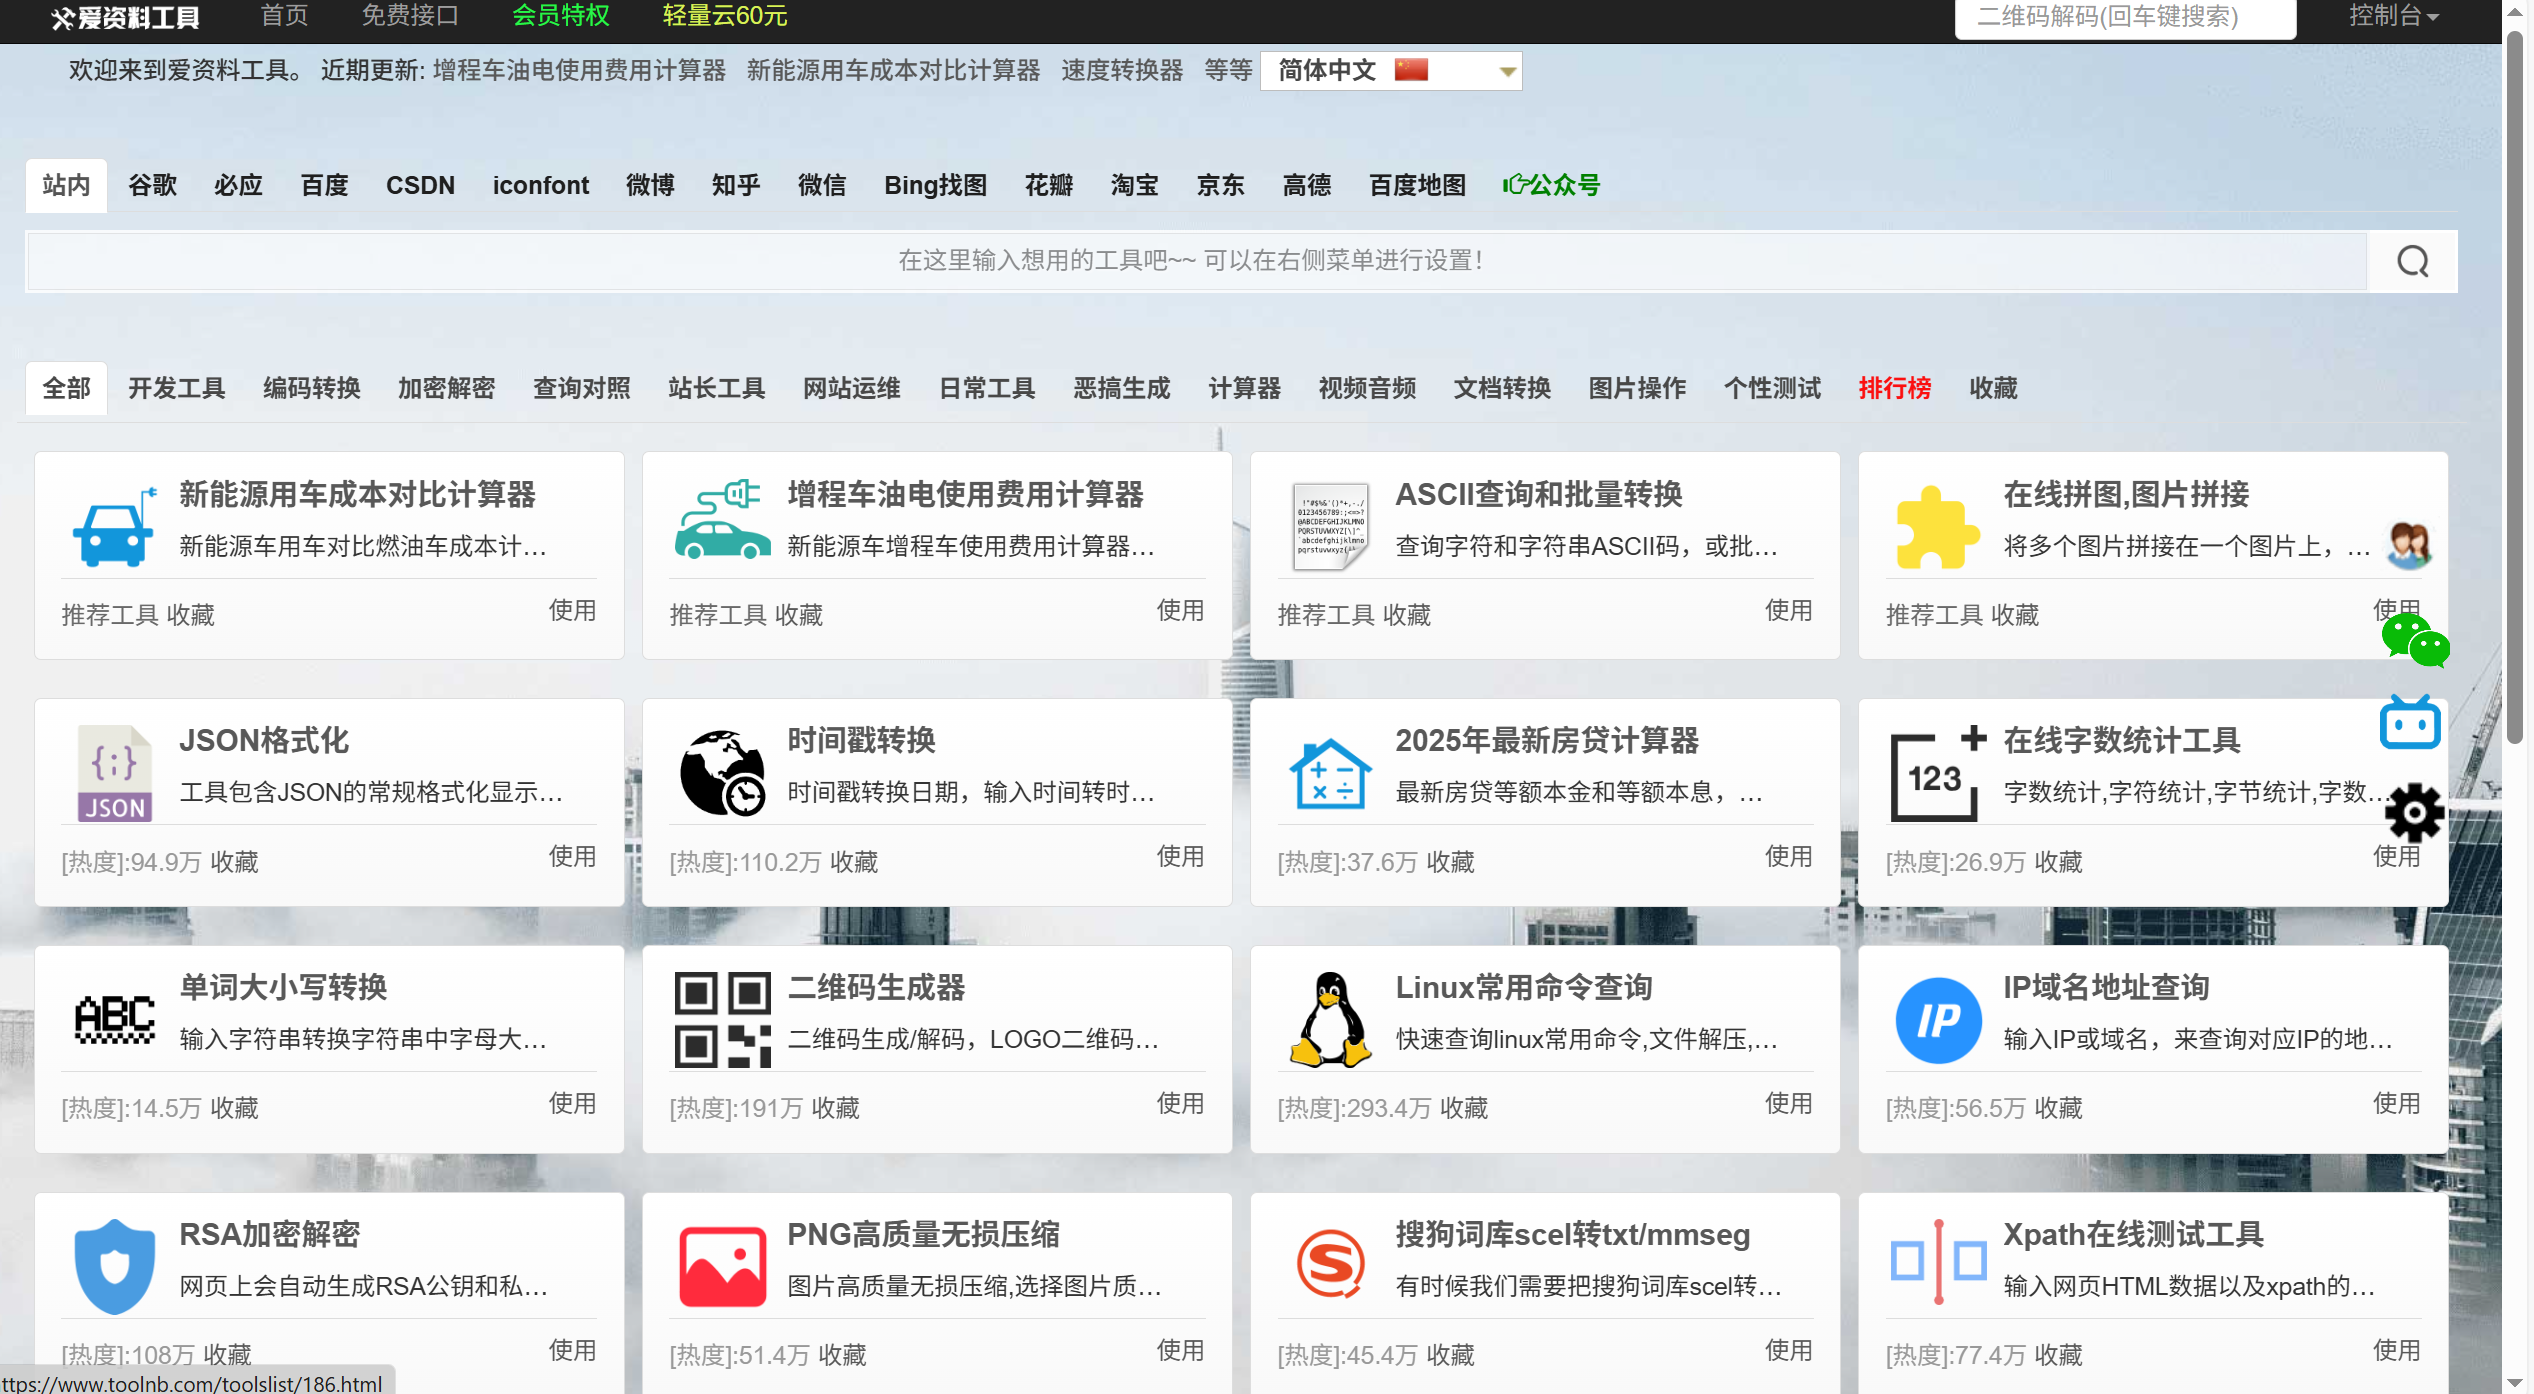
Task: Open 增程车油电使用费用计算器 recent update link
Action: [x=579, y=70]
